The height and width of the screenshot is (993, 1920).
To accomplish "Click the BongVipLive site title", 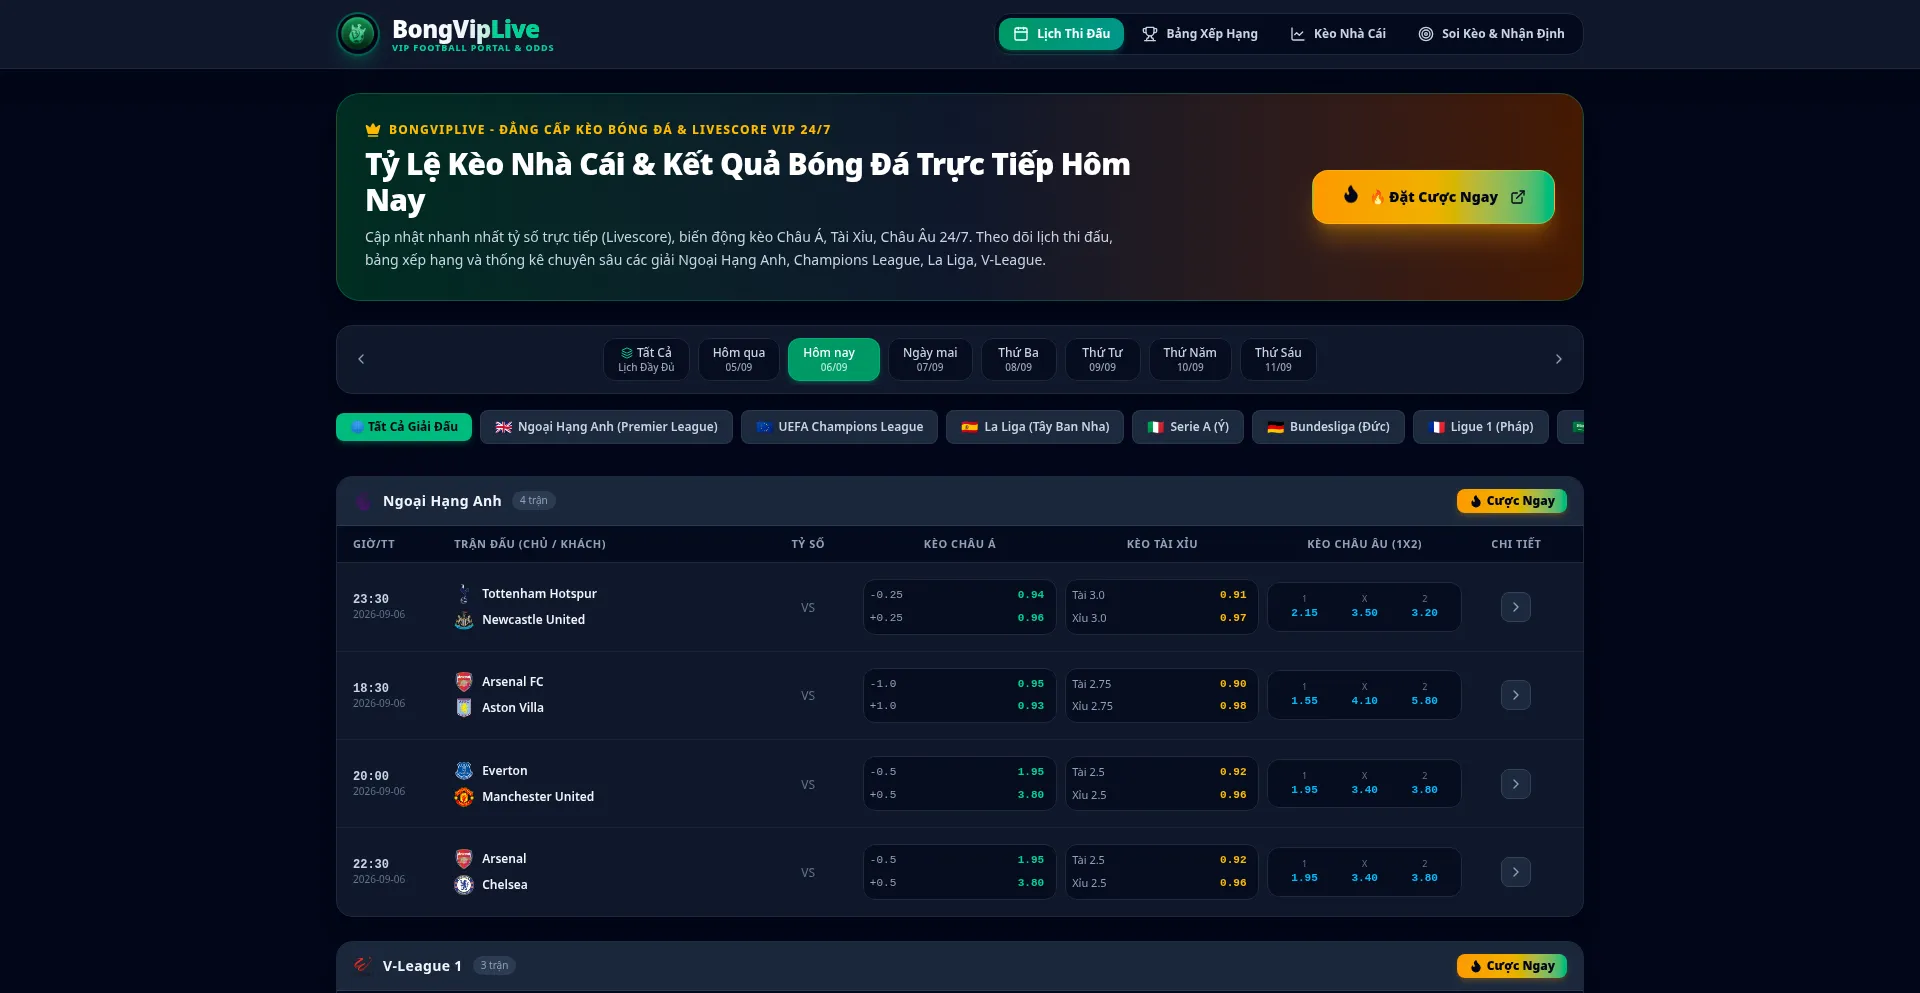I will click(466, 29).
